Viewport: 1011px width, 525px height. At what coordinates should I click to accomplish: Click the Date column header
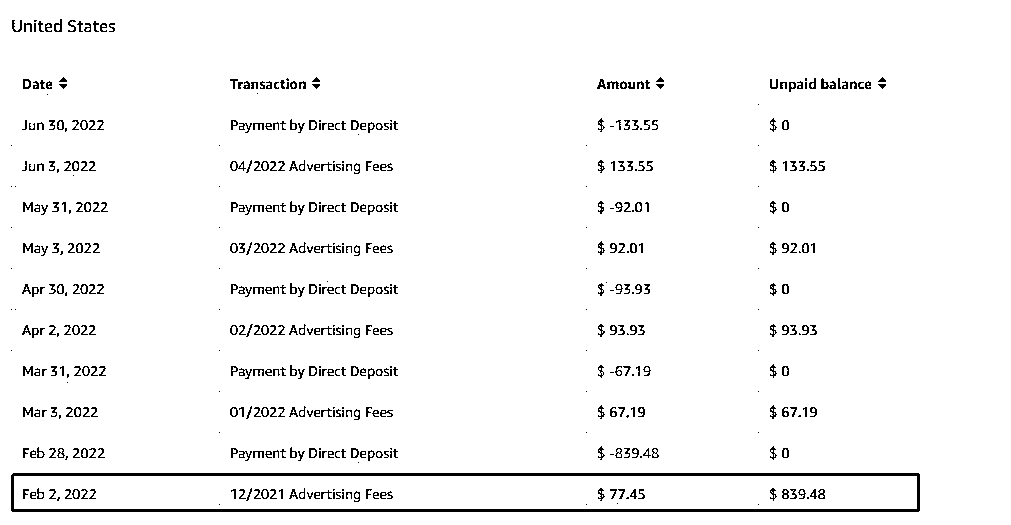pyautogui.click(x=37, y=84)
